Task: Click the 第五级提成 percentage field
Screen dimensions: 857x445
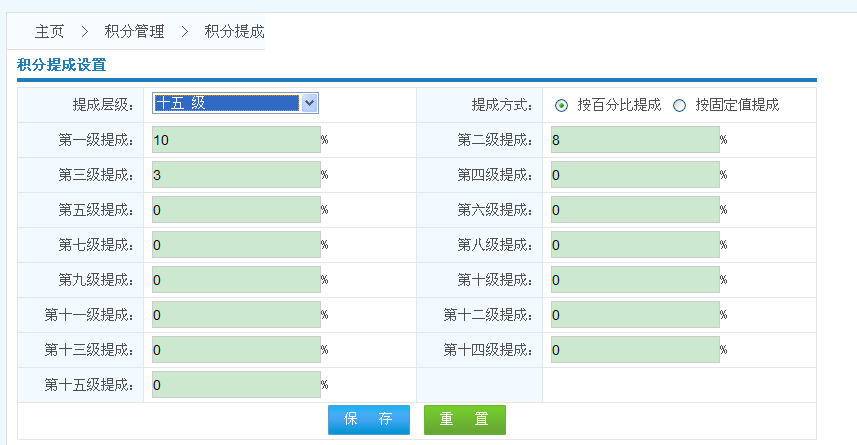Action: [x=236, y=210]
